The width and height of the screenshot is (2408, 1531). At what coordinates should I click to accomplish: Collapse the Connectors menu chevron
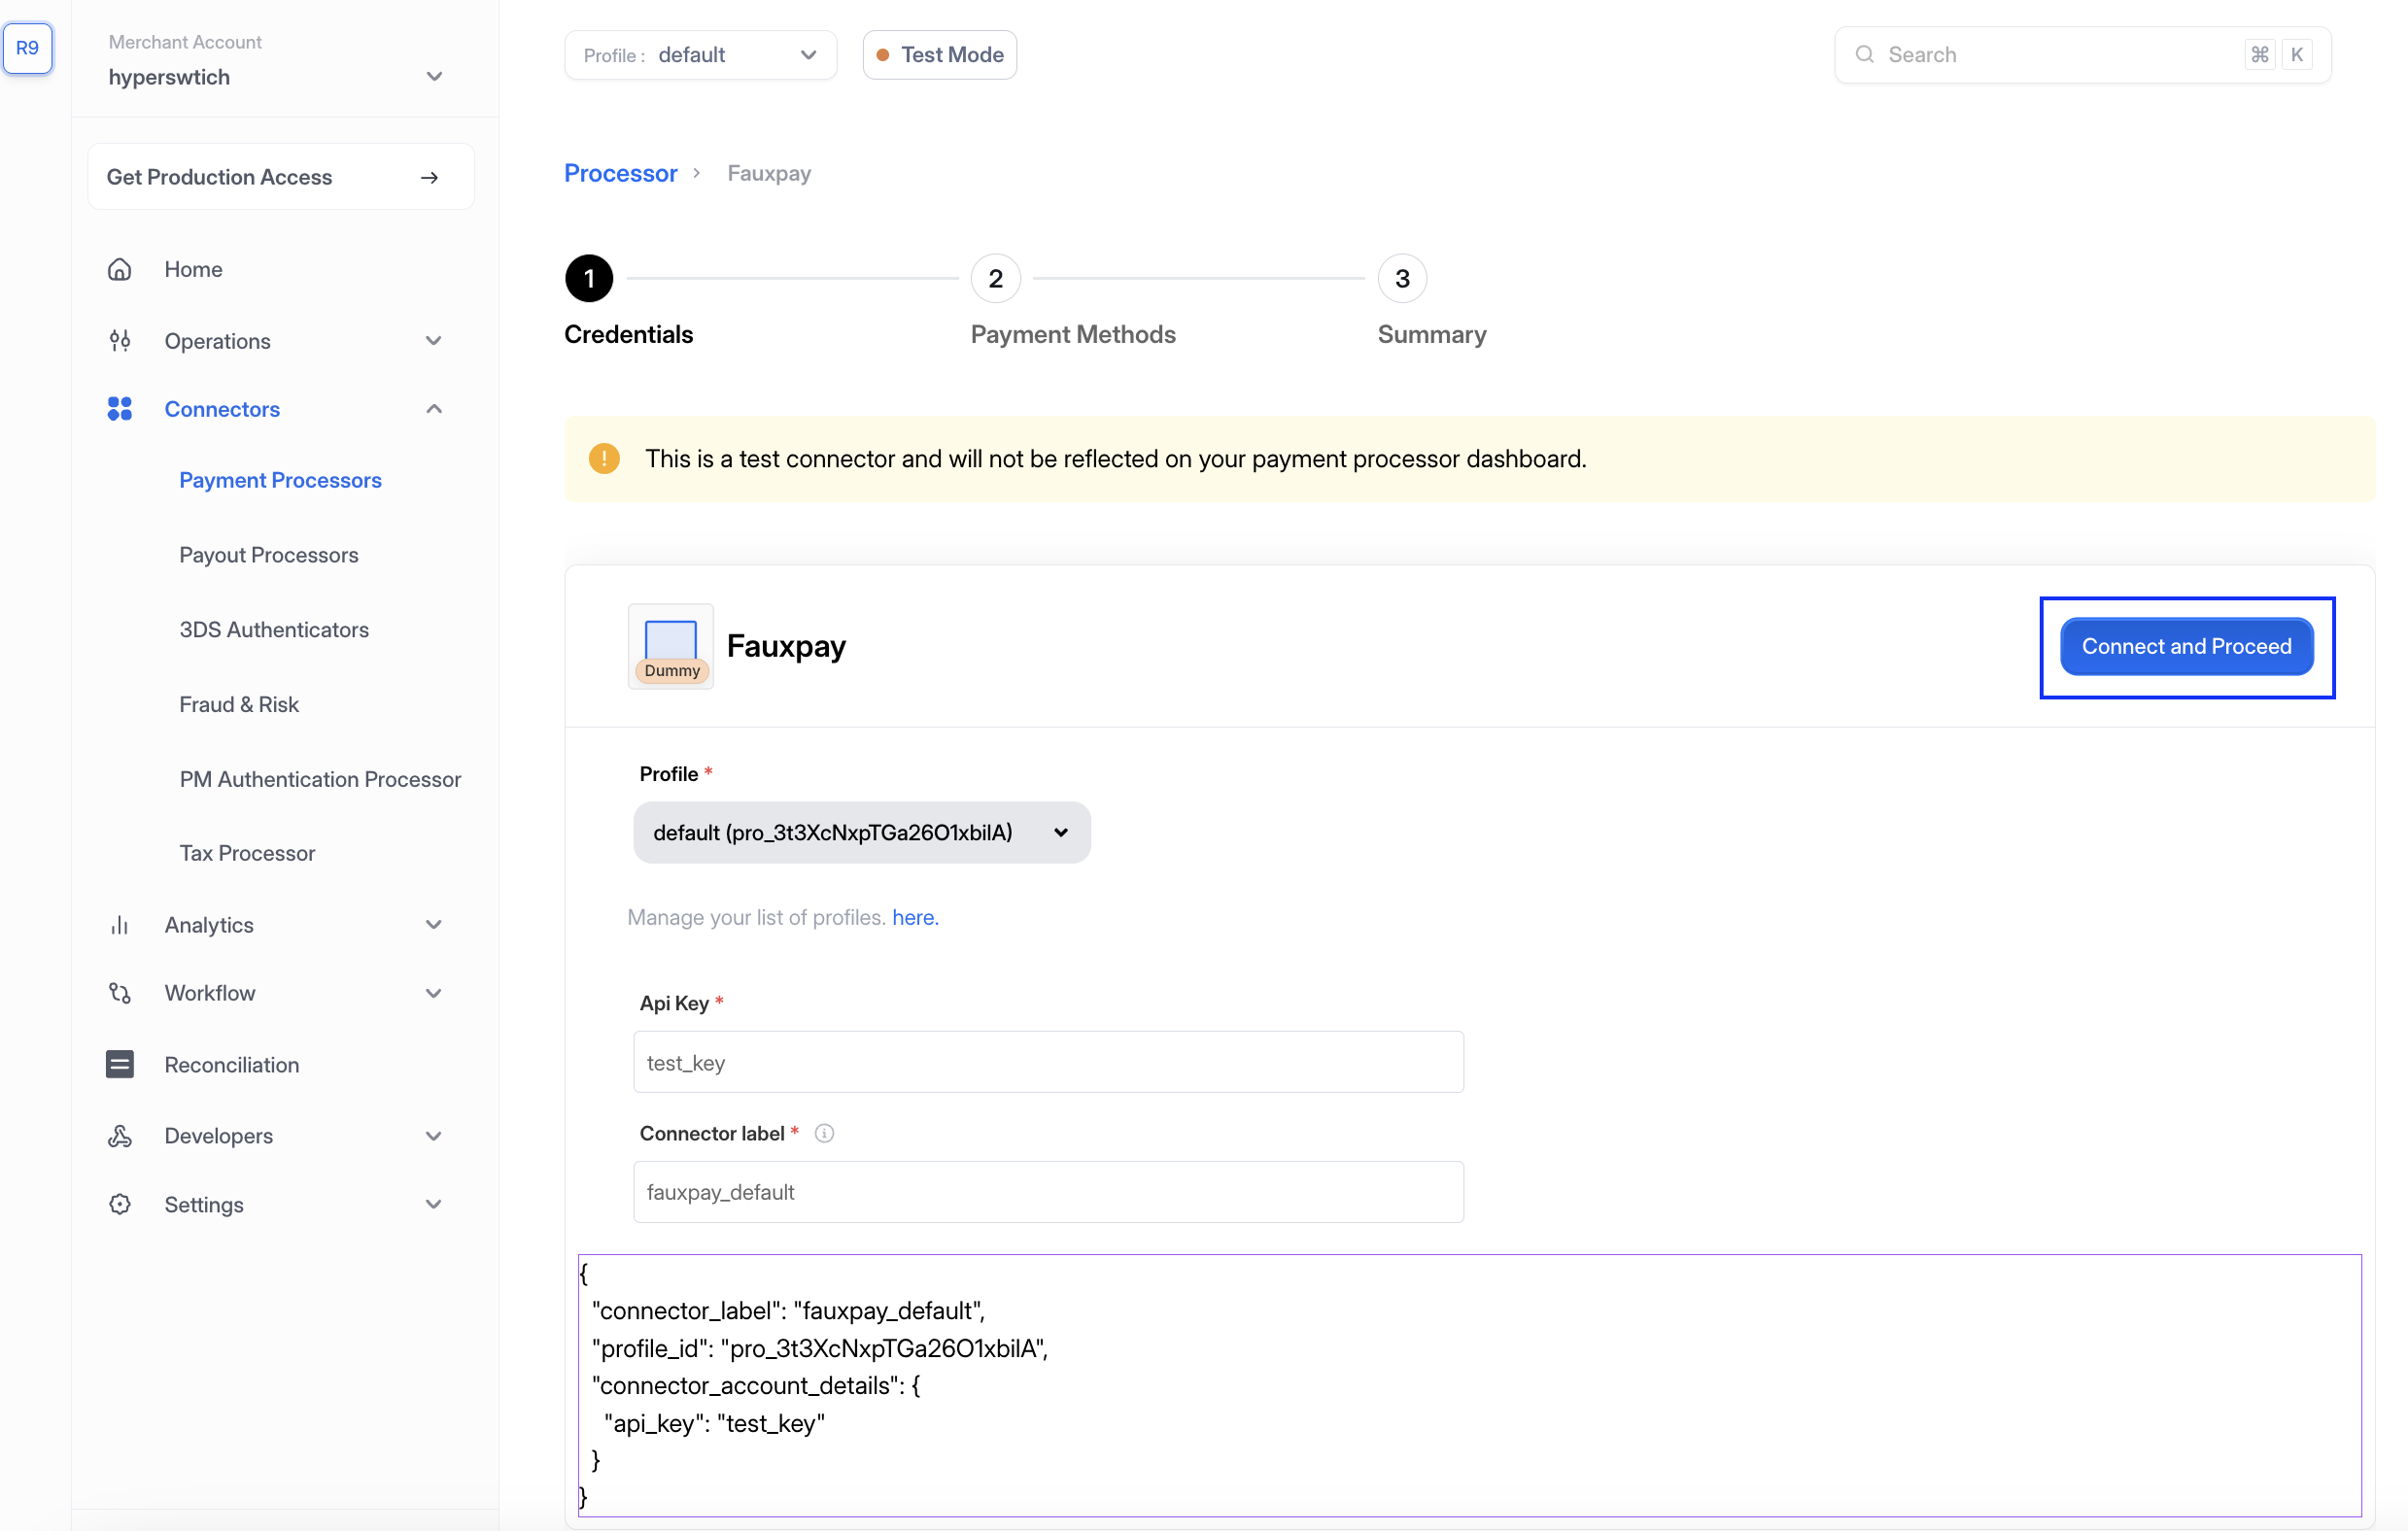(433, 409)
